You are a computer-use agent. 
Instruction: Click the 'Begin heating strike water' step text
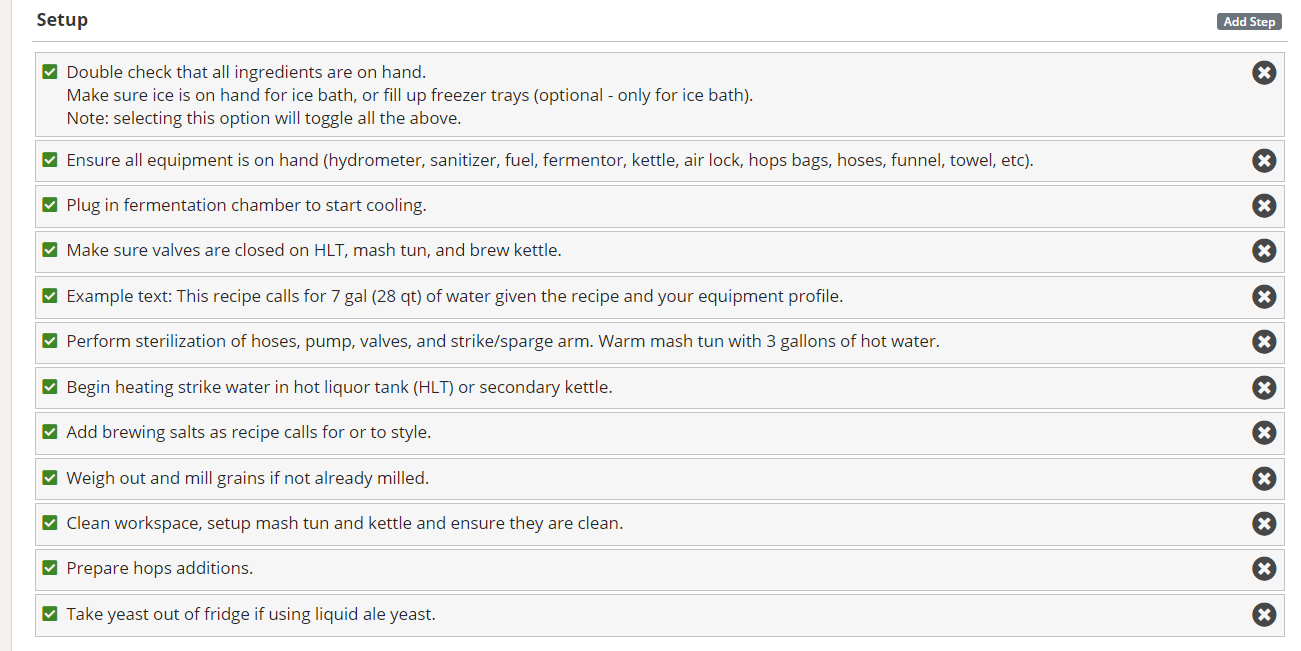pos(339,387)
